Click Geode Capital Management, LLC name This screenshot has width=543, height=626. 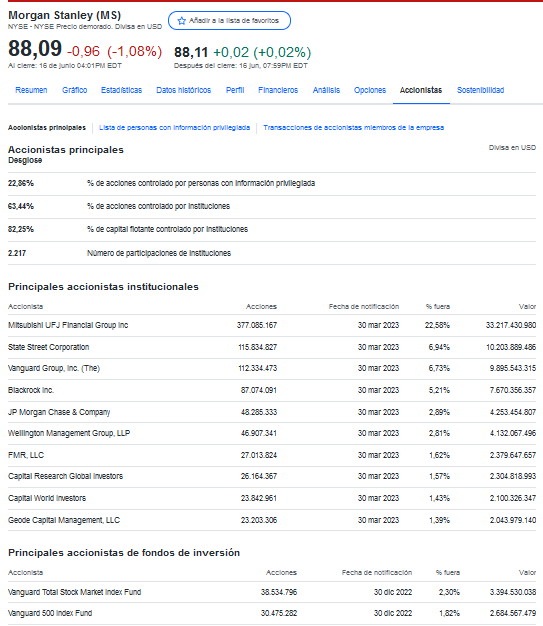coord(64,521)
